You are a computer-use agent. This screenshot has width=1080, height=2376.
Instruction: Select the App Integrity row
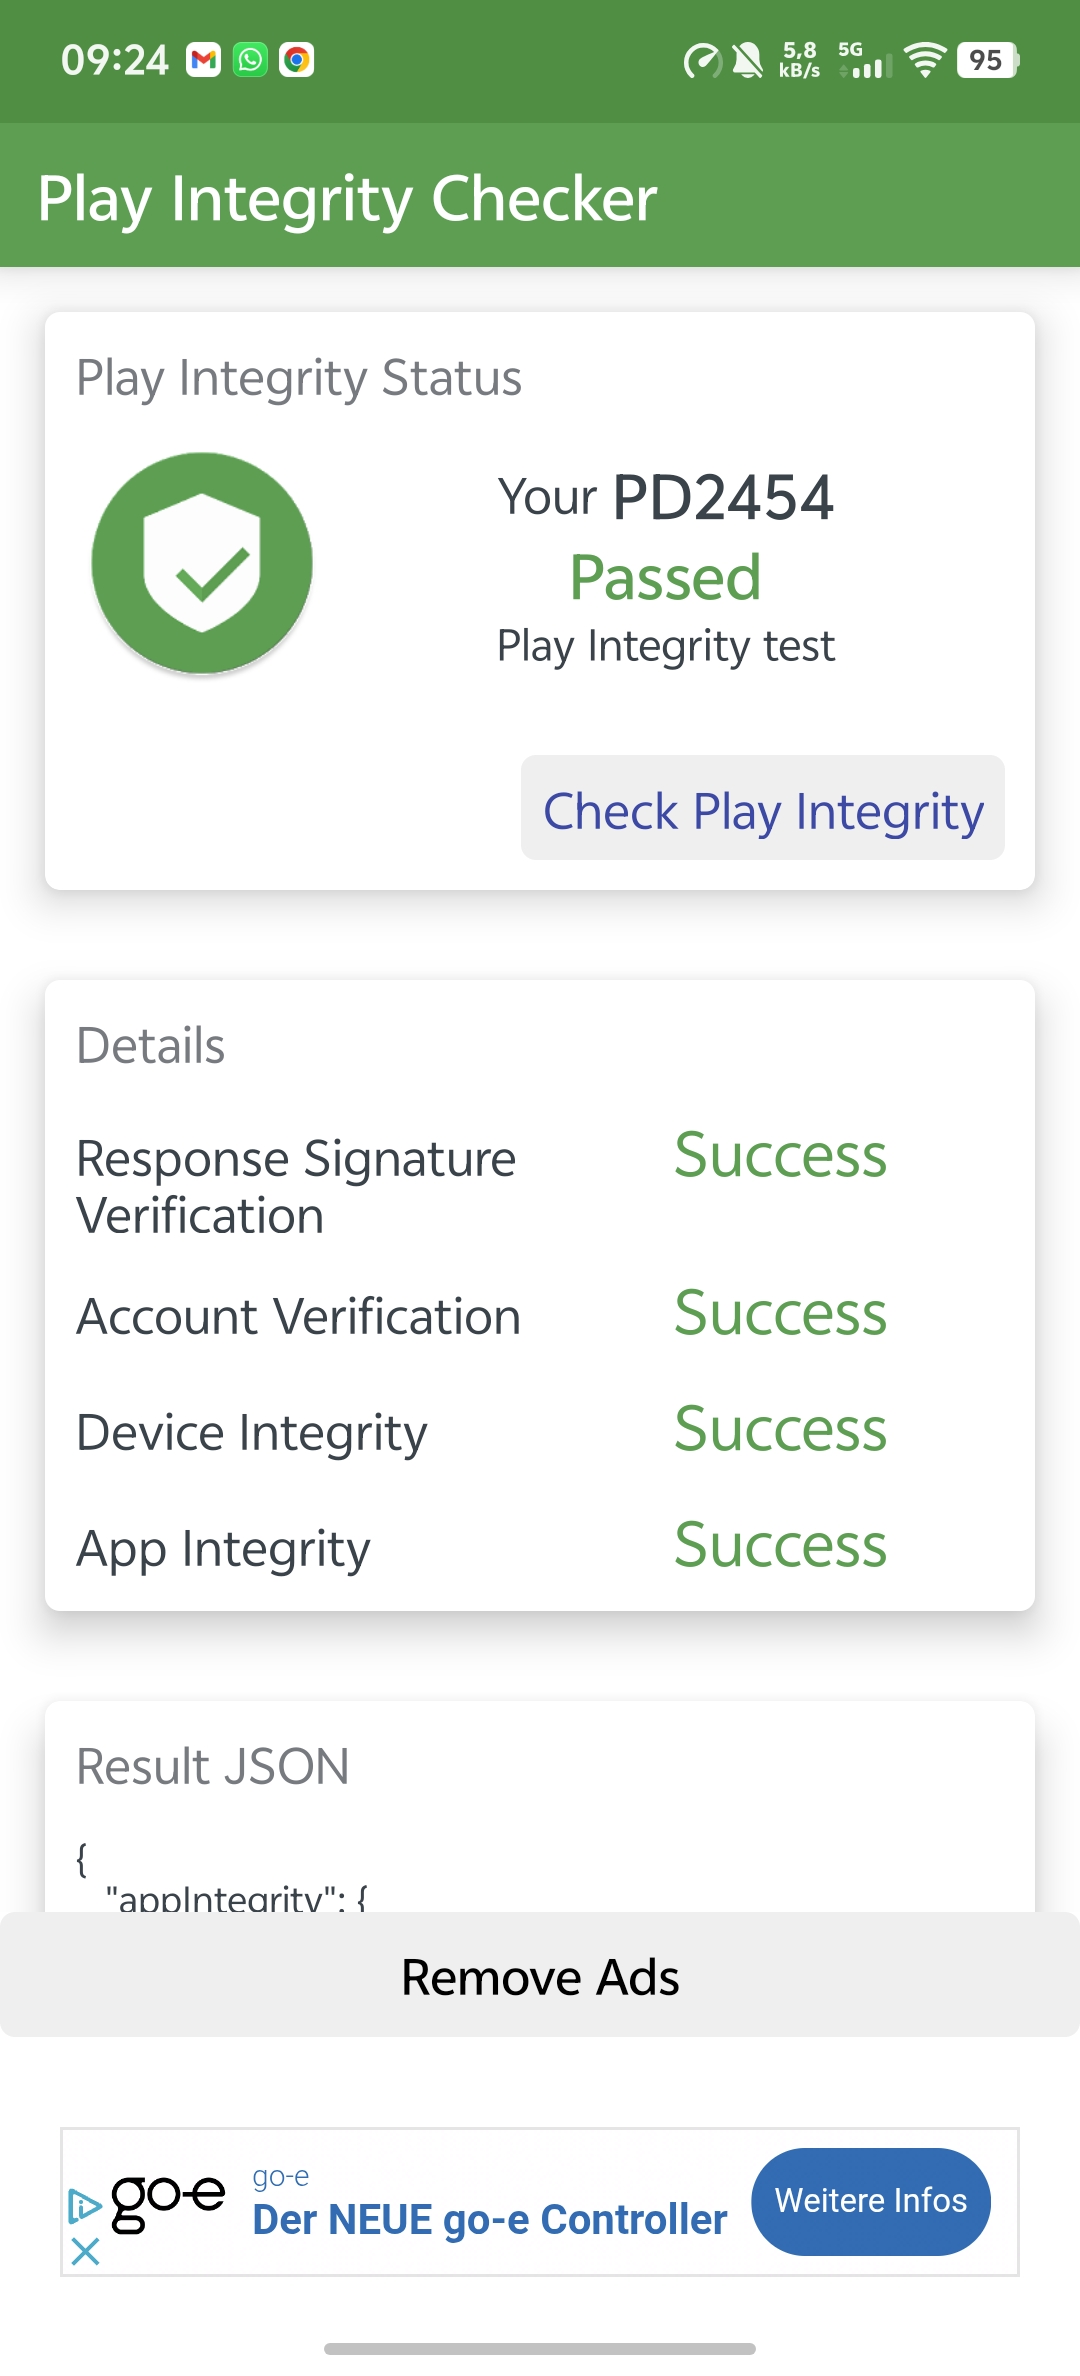[x=540, y=1546]
